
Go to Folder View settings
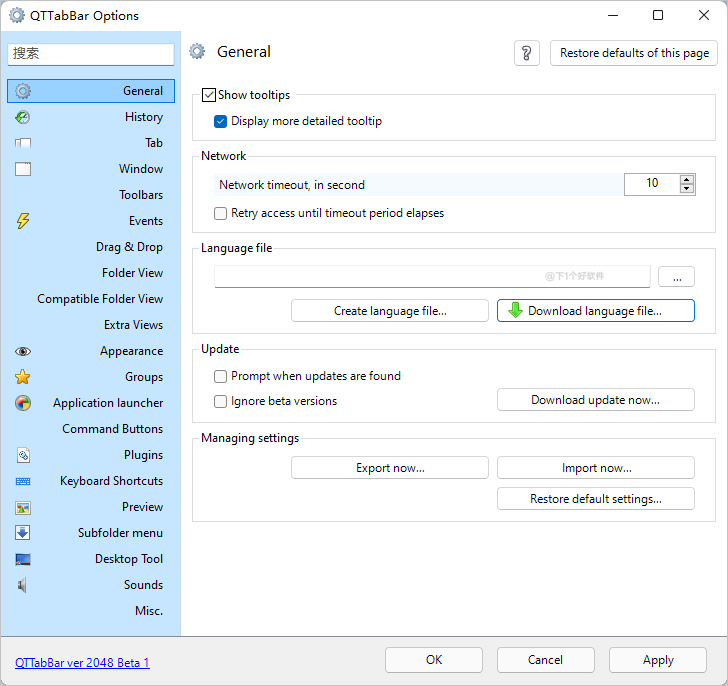point(91,273)
